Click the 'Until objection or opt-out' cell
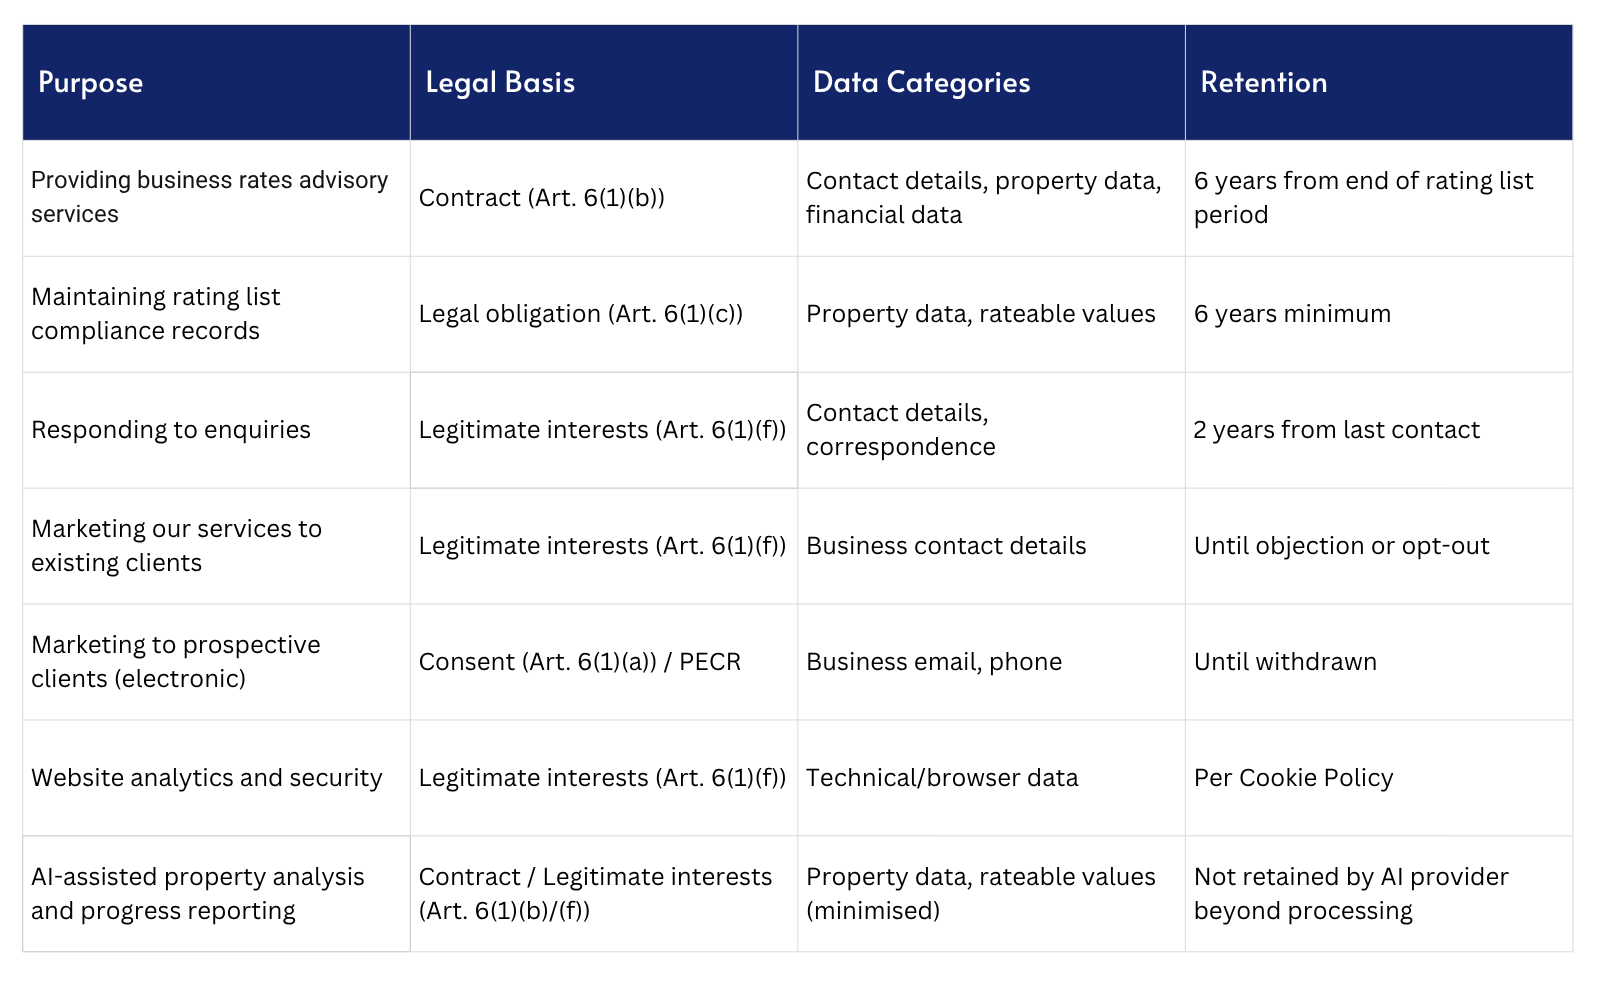This screenshot has height=1000, width=1600. pyautogui.click(x=1379, y=546)
